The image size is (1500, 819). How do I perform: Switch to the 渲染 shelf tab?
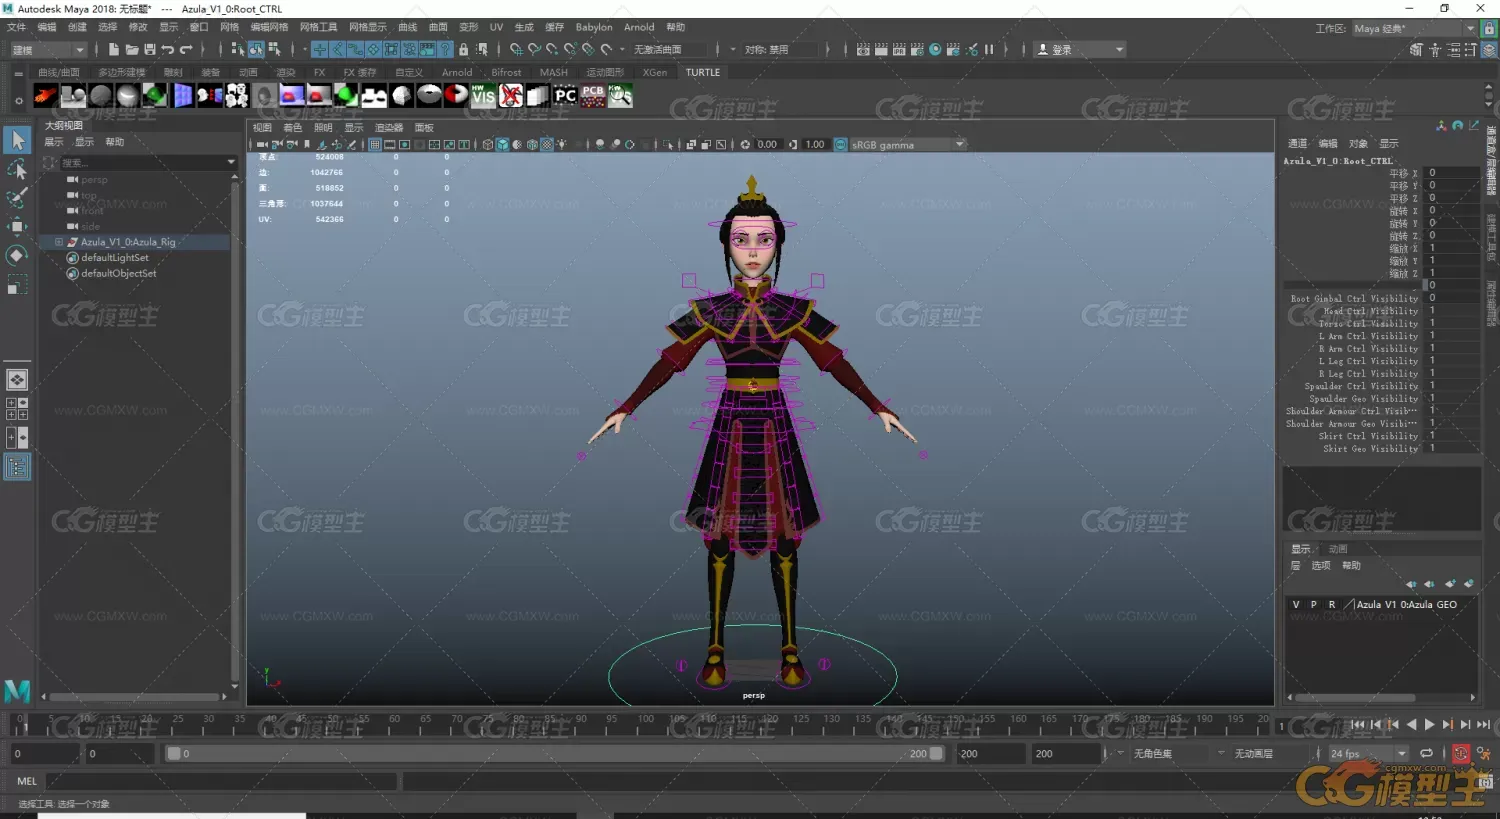[x=286, y=72]
